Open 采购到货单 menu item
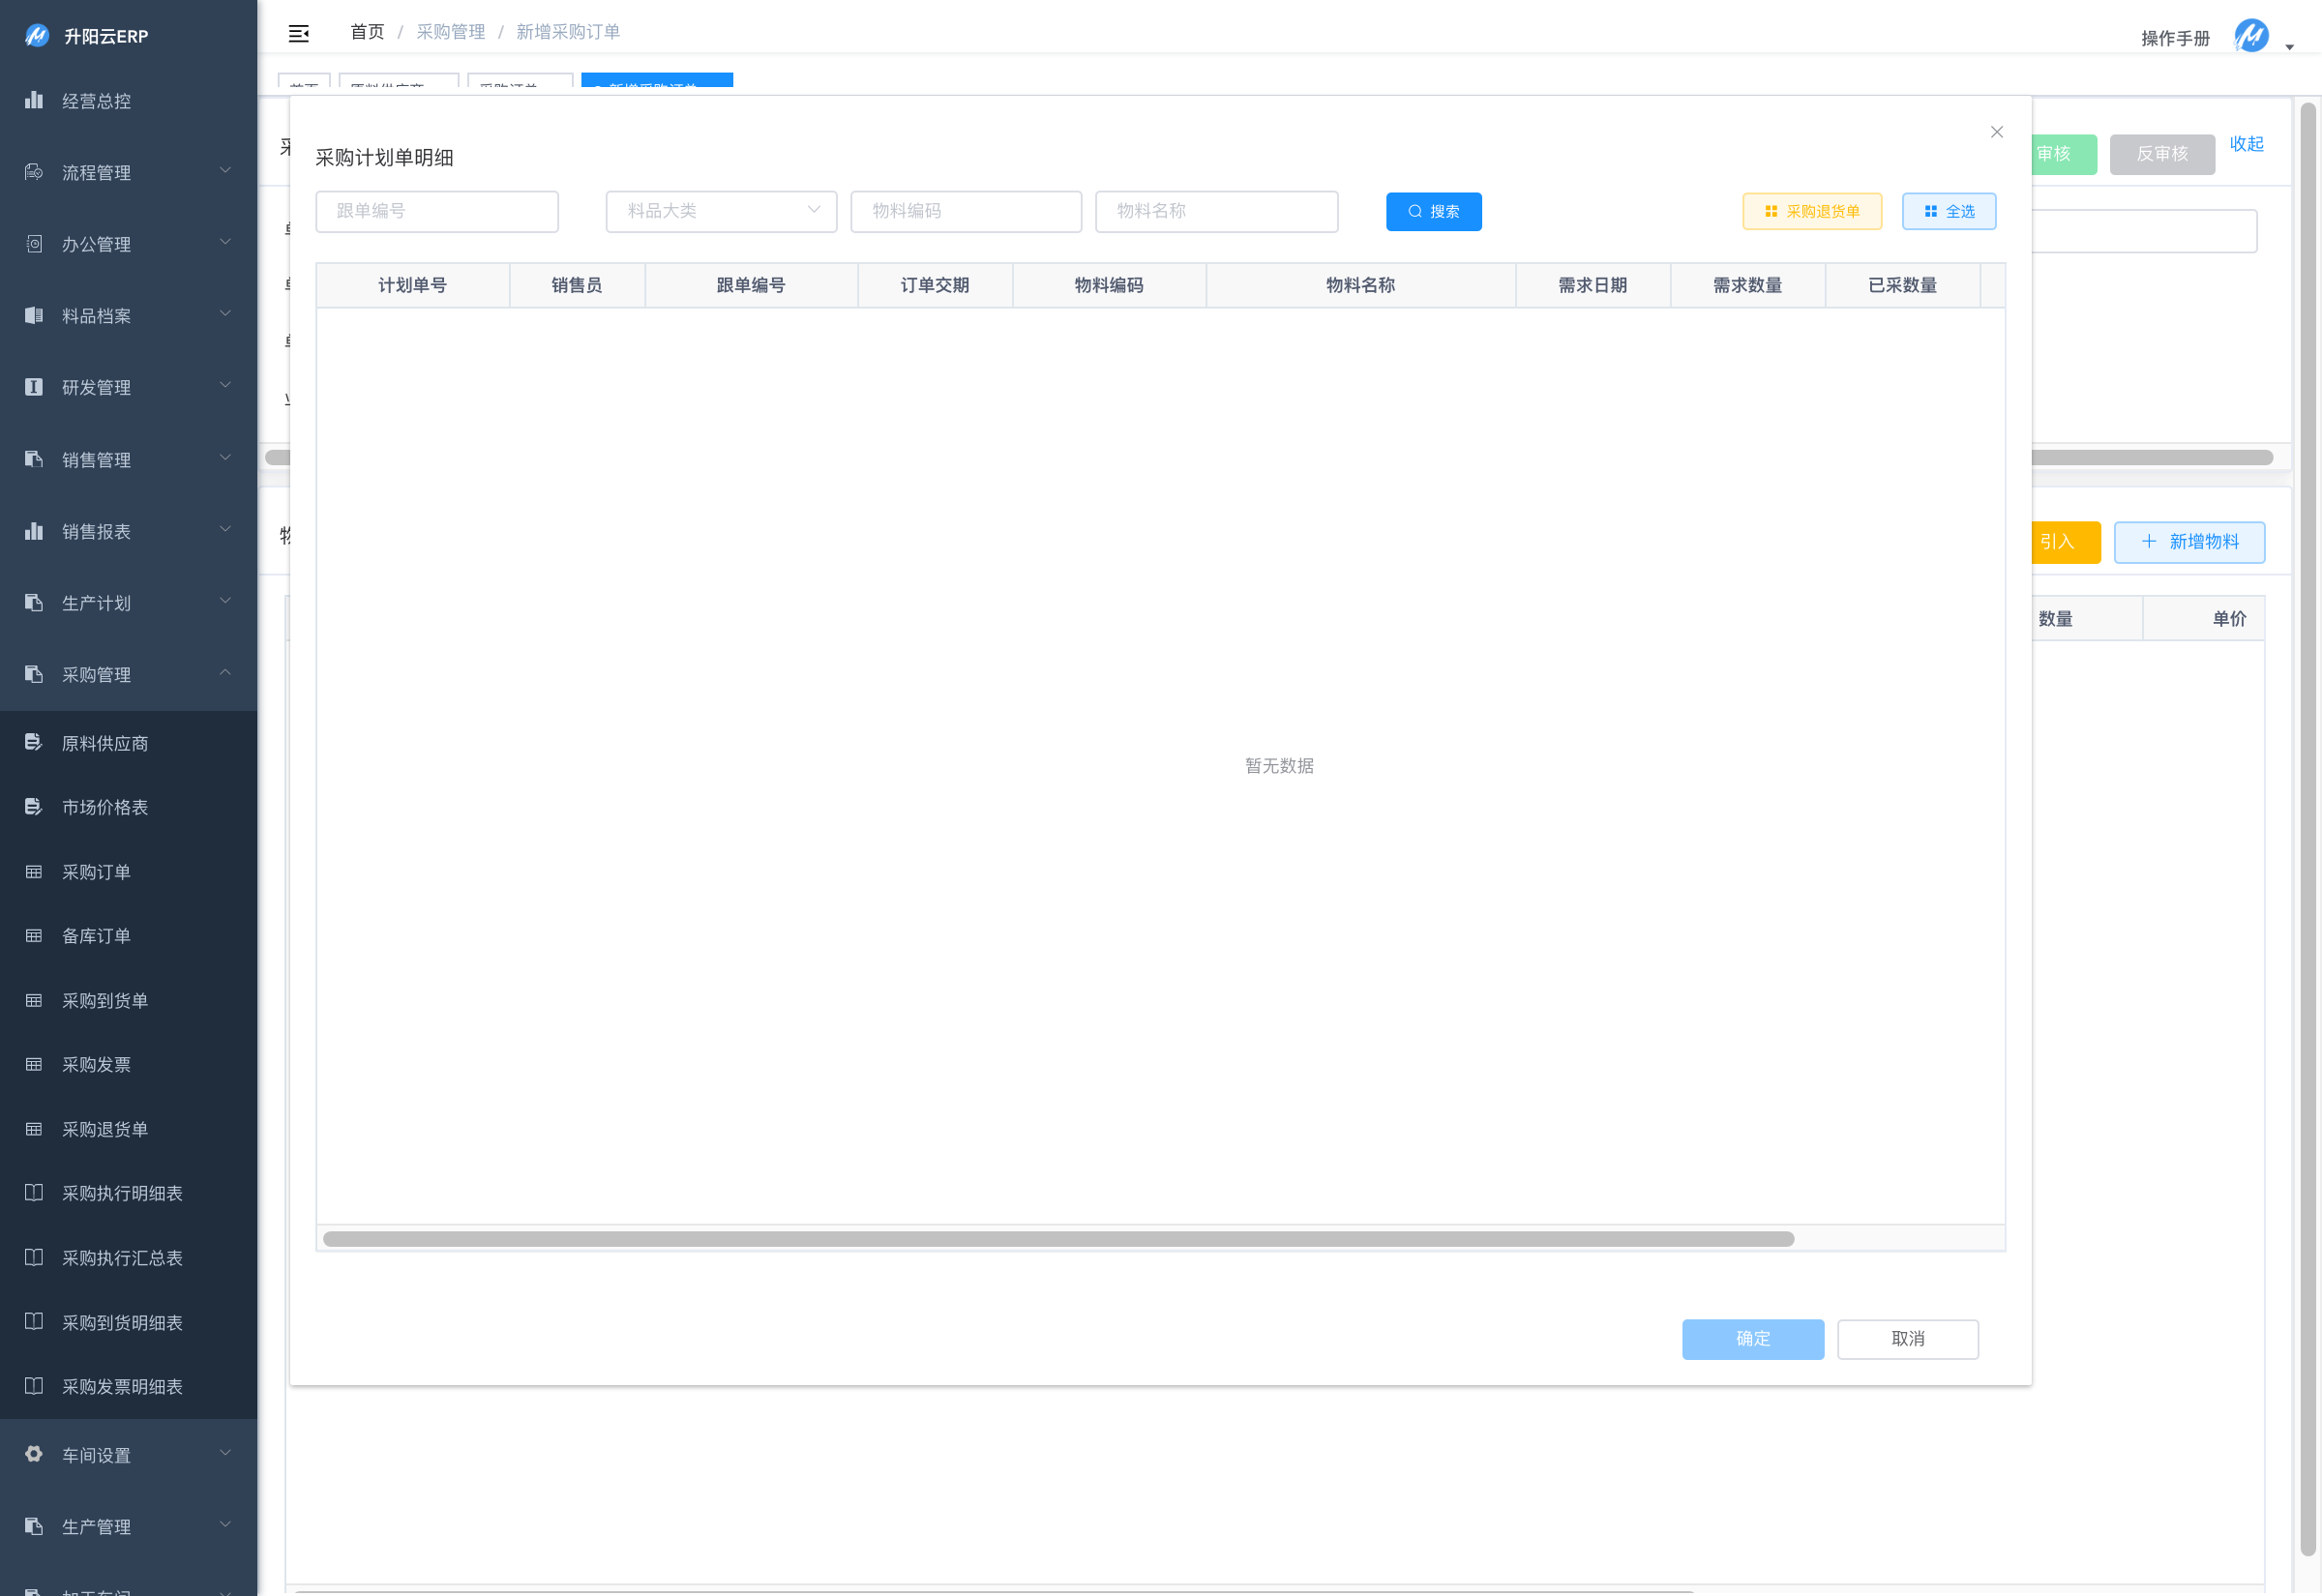This screenshot has height=1596, width=2322. [x=105, y=1000]
